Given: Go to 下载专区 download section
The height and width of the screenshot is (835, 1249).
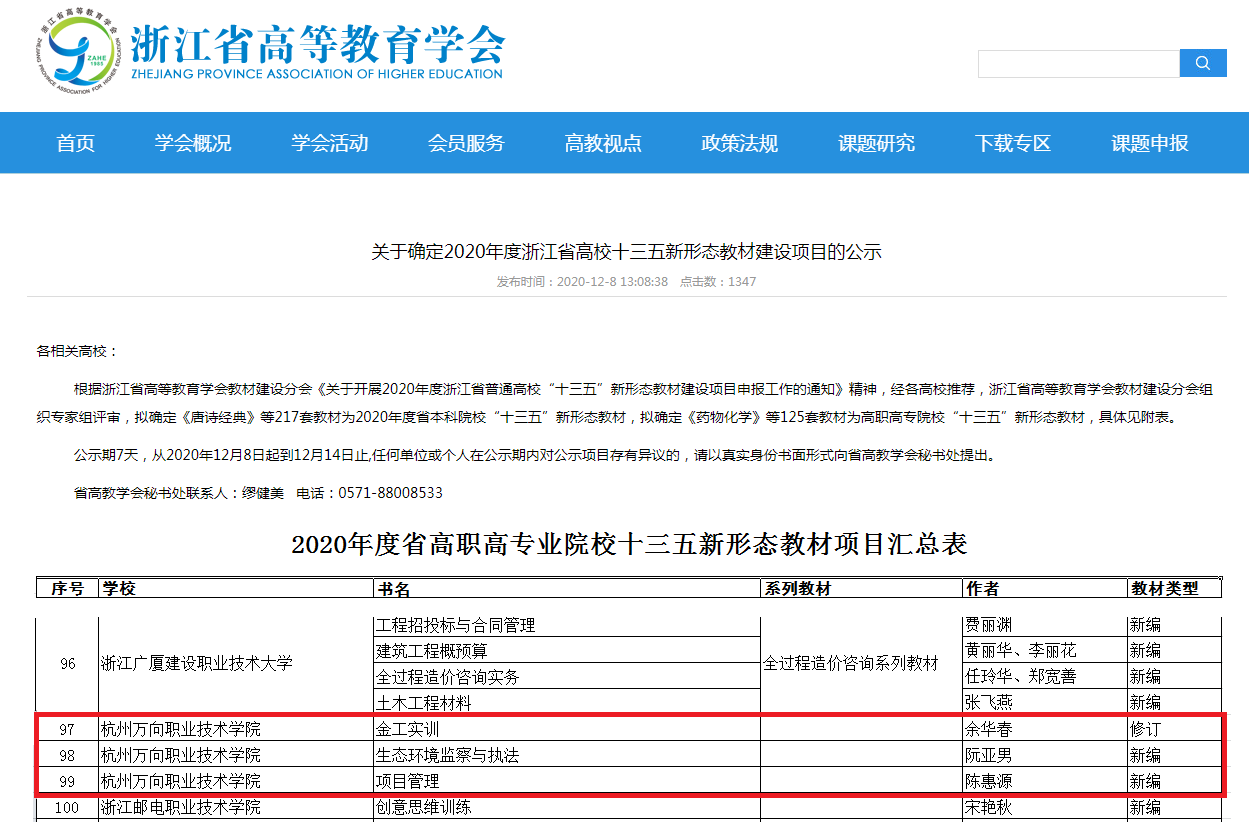Looking at the screenshot, I should click(x=1013, y=143).
